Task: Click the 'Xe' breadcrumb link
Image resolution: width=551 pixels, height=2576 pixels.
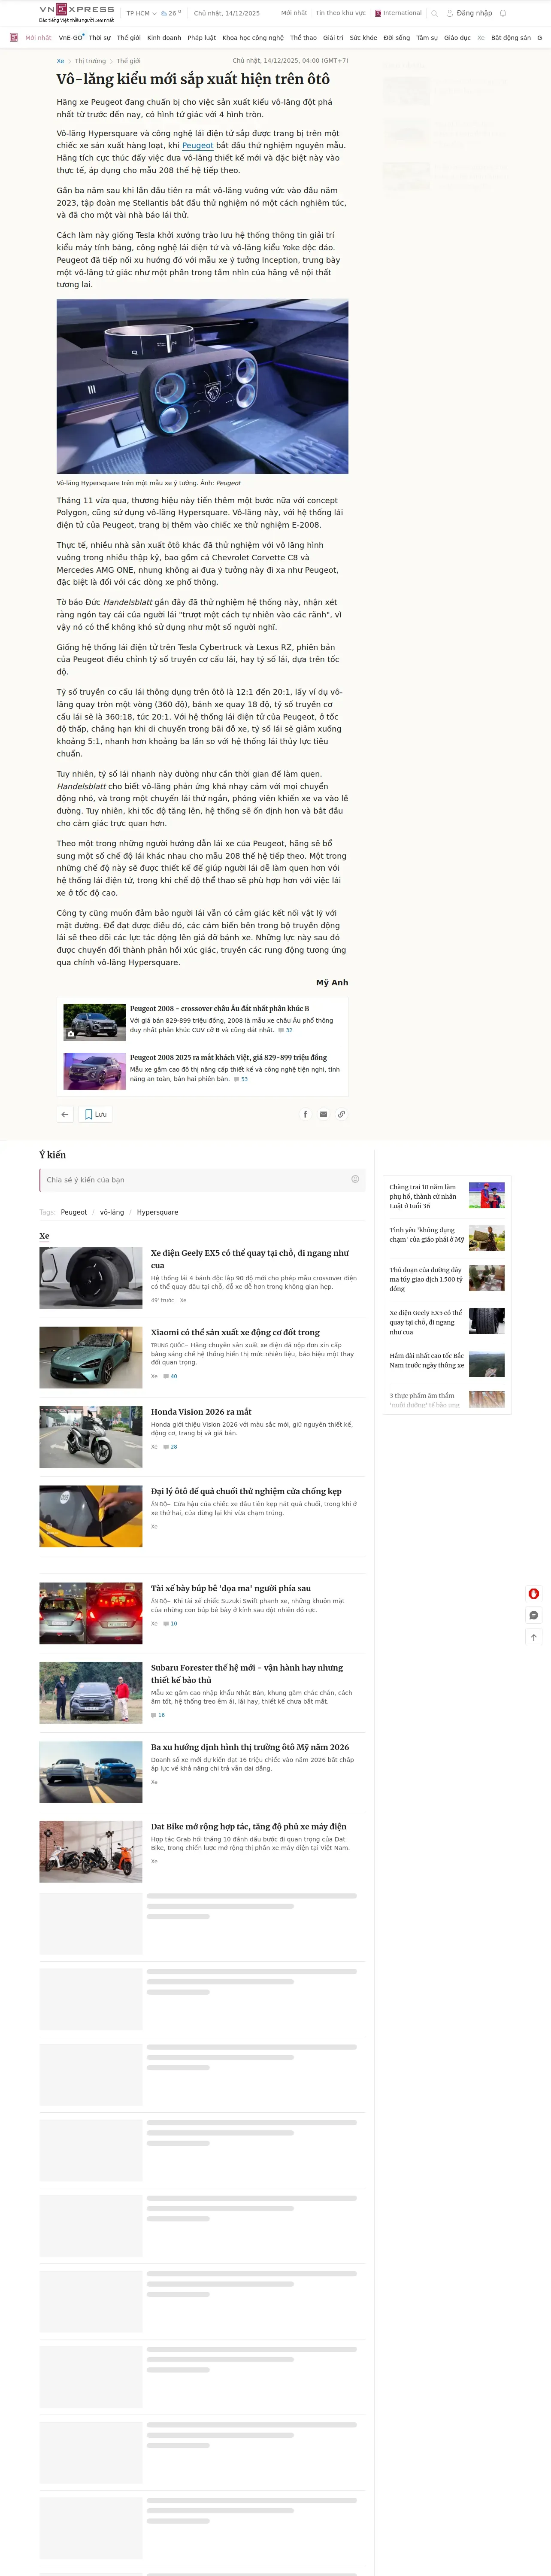Action: pos(60,61)
